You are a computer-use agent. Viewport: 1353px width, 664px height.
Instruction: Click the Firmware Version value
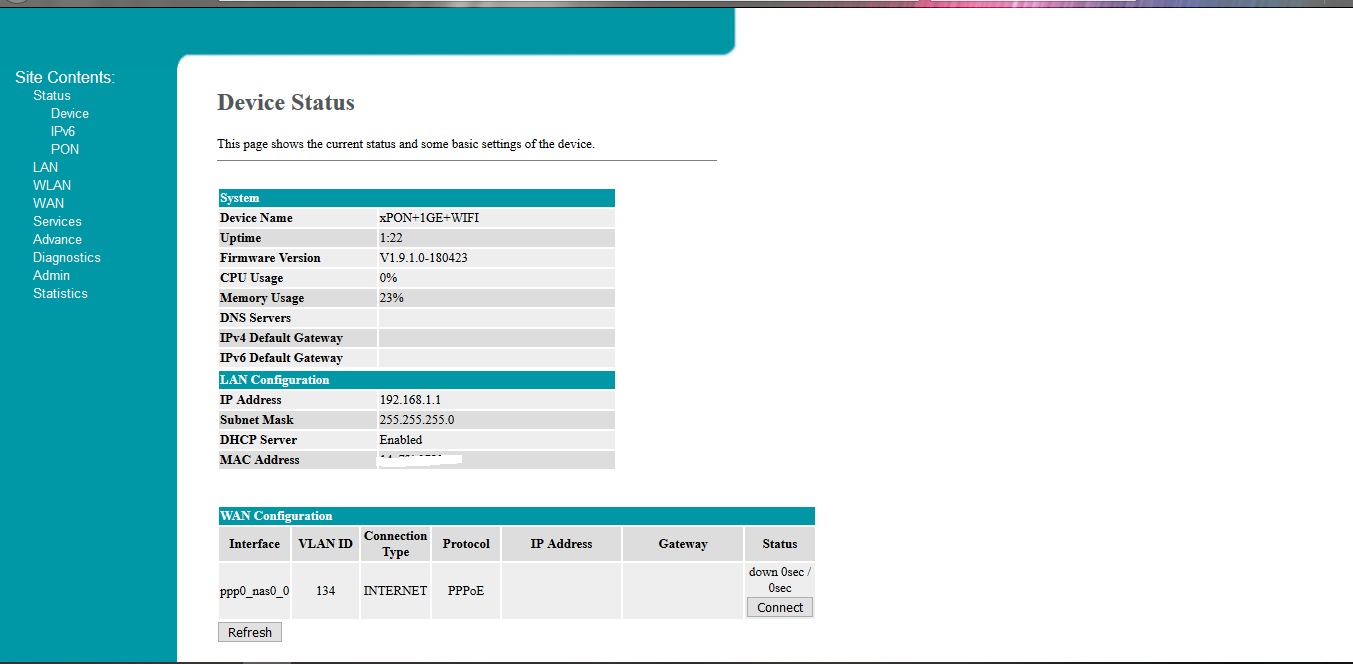423,258
